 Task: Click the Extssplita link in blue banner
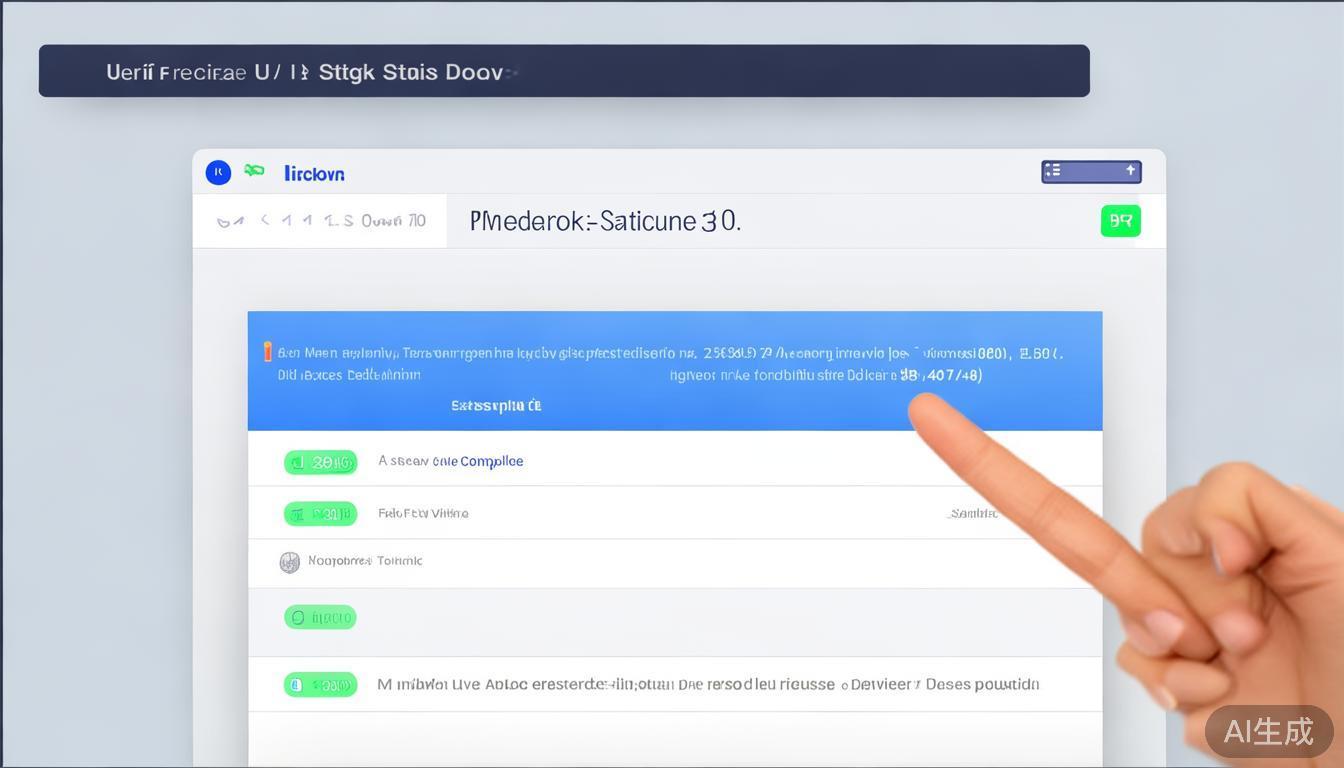coord(496,406)
